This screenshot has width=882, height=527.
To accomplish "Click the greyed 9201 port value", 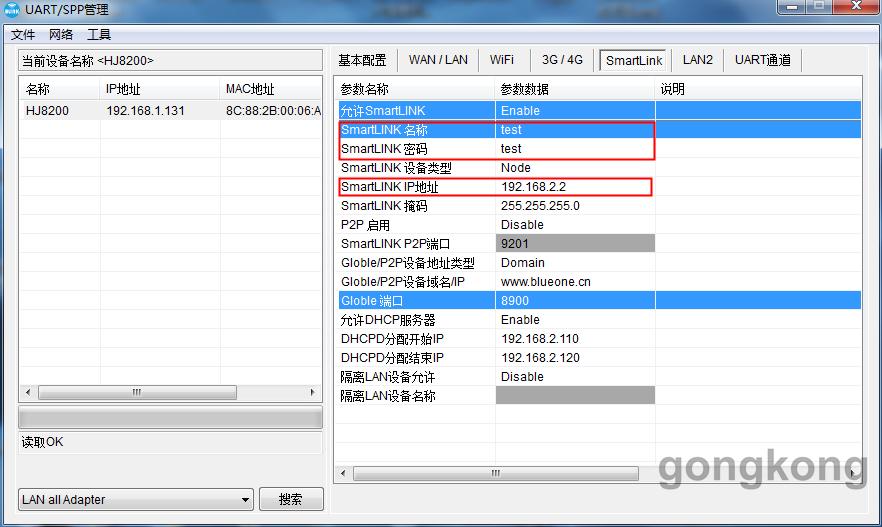I will pyautogui.click(x=575, y=244).
